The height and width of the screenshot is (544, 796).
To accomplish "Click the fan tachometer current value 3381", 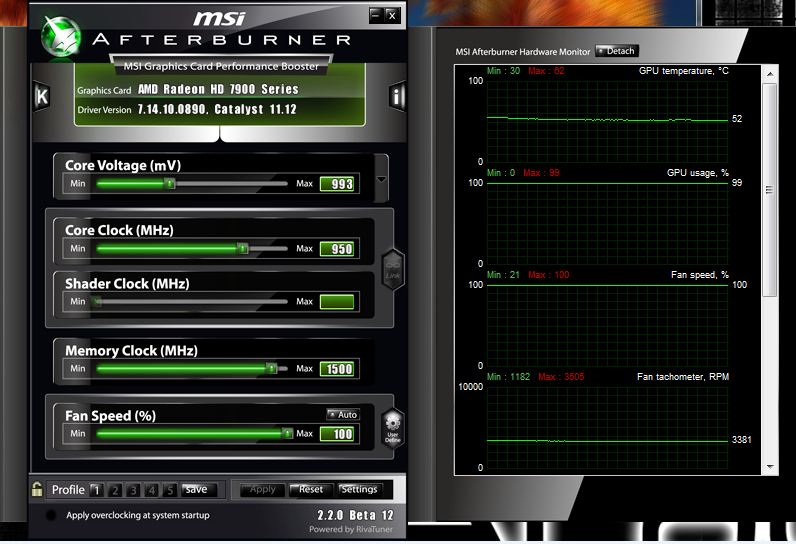I will (x=741, y=439).
